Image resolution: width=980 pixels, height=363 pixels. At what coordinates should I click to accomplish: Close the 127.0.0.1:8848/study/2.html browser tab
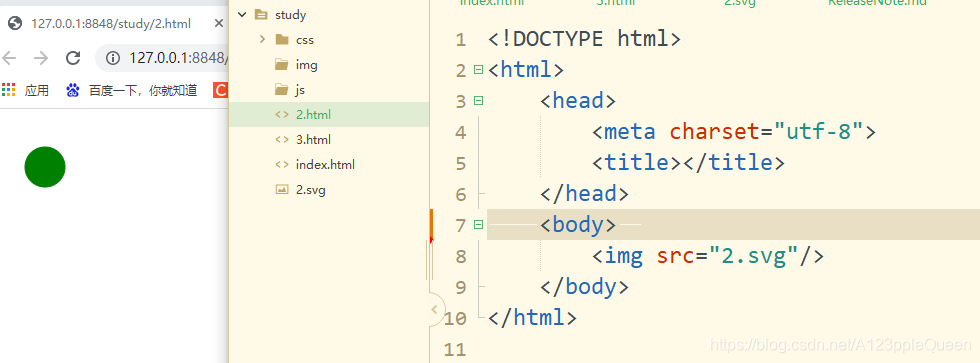219,24
